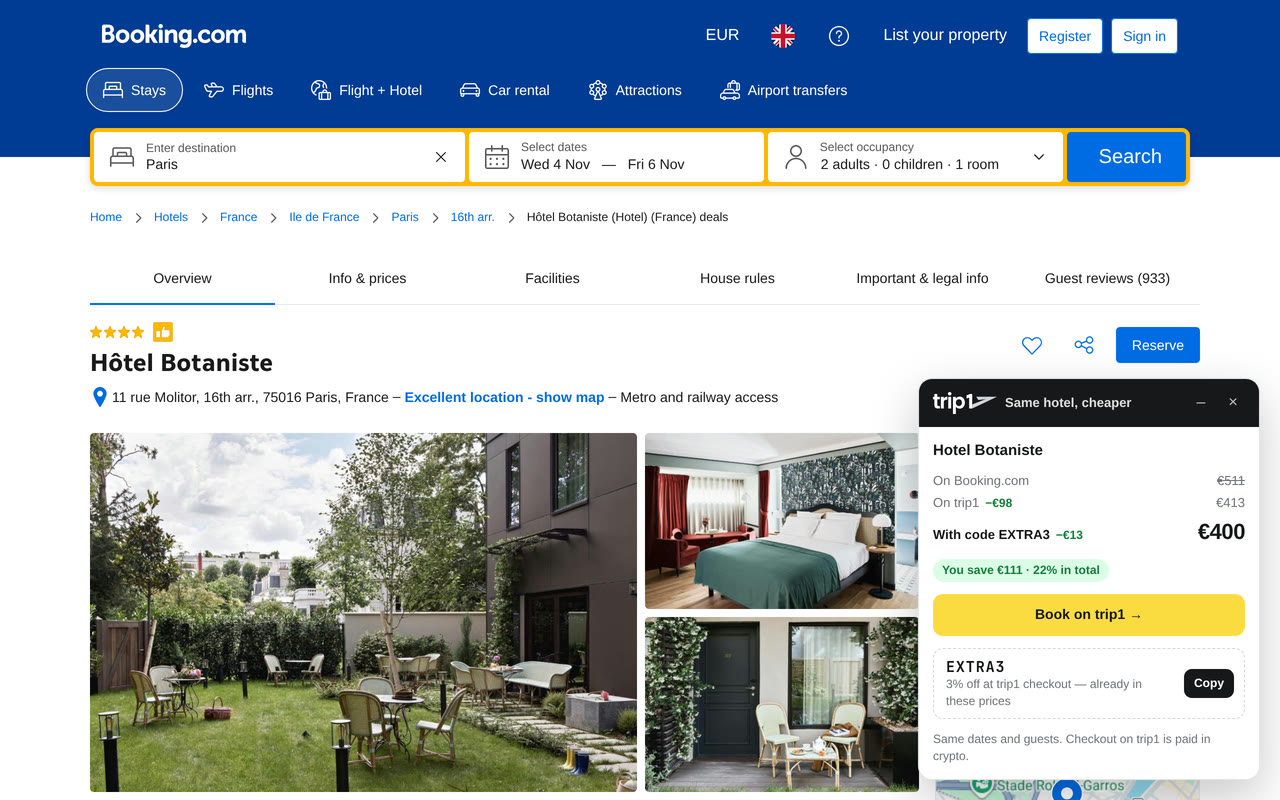Click the Register button
The height and width of the screenshot is (800, 1280).
coord(1065,36)
